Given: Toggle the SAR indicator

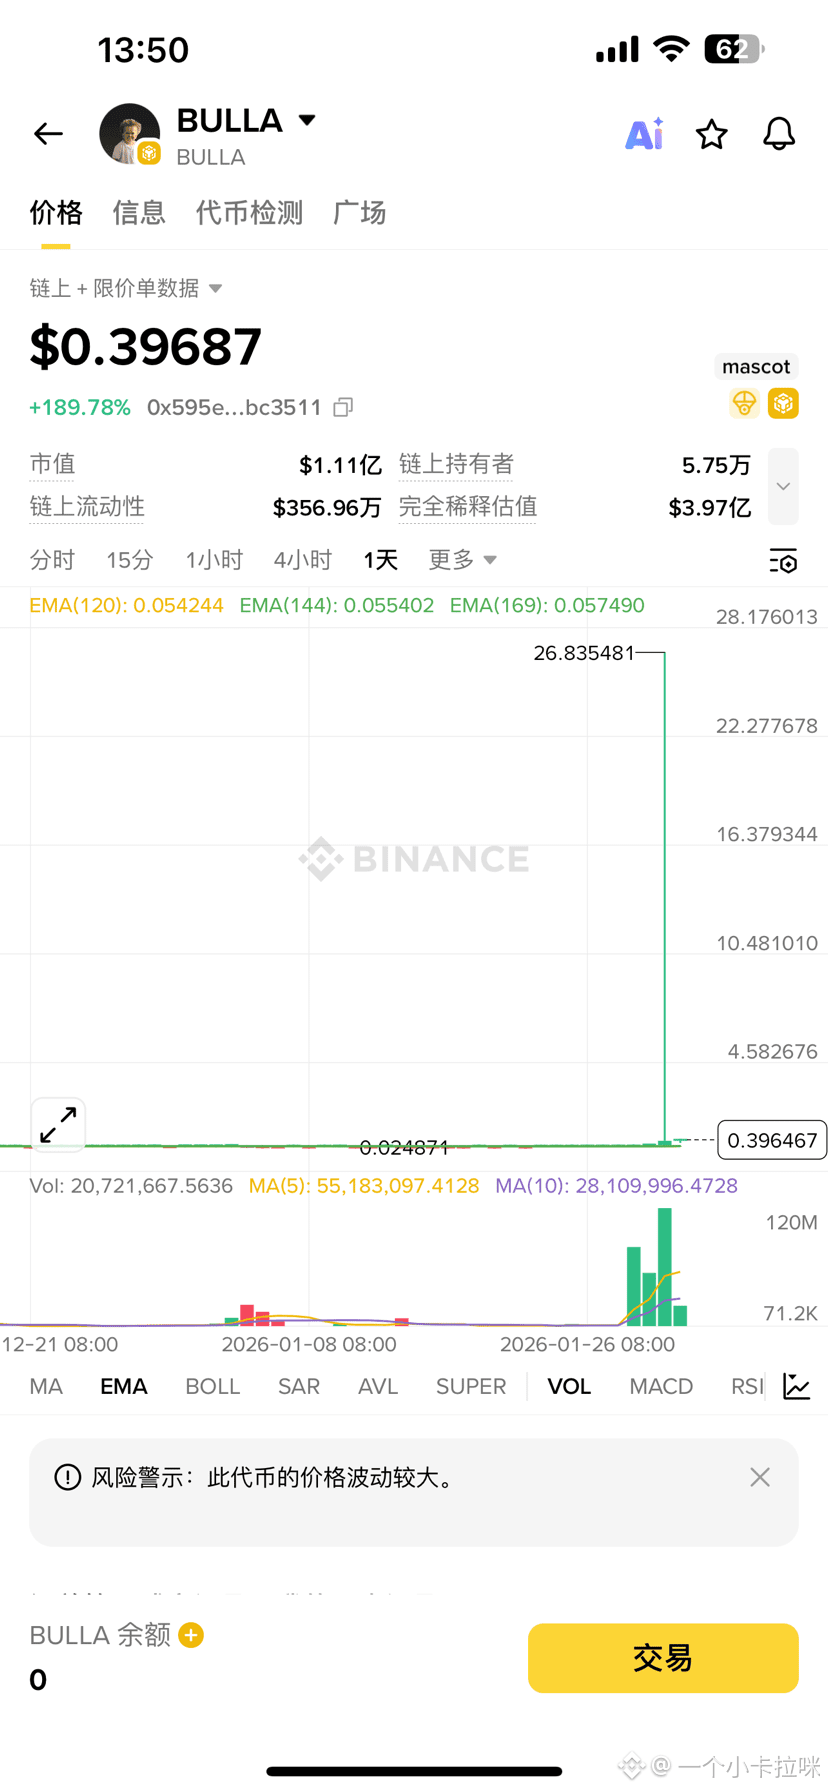Looking at the screenshot, I should pos(299,1386).
